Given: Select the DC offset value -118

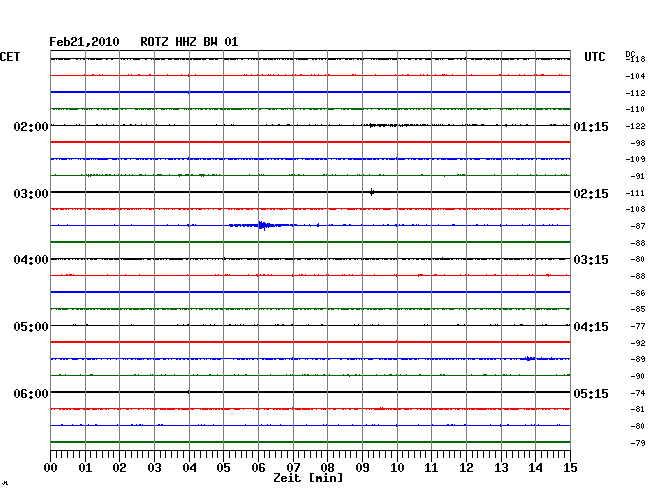Looking at the screenshot, I should 635,59.
